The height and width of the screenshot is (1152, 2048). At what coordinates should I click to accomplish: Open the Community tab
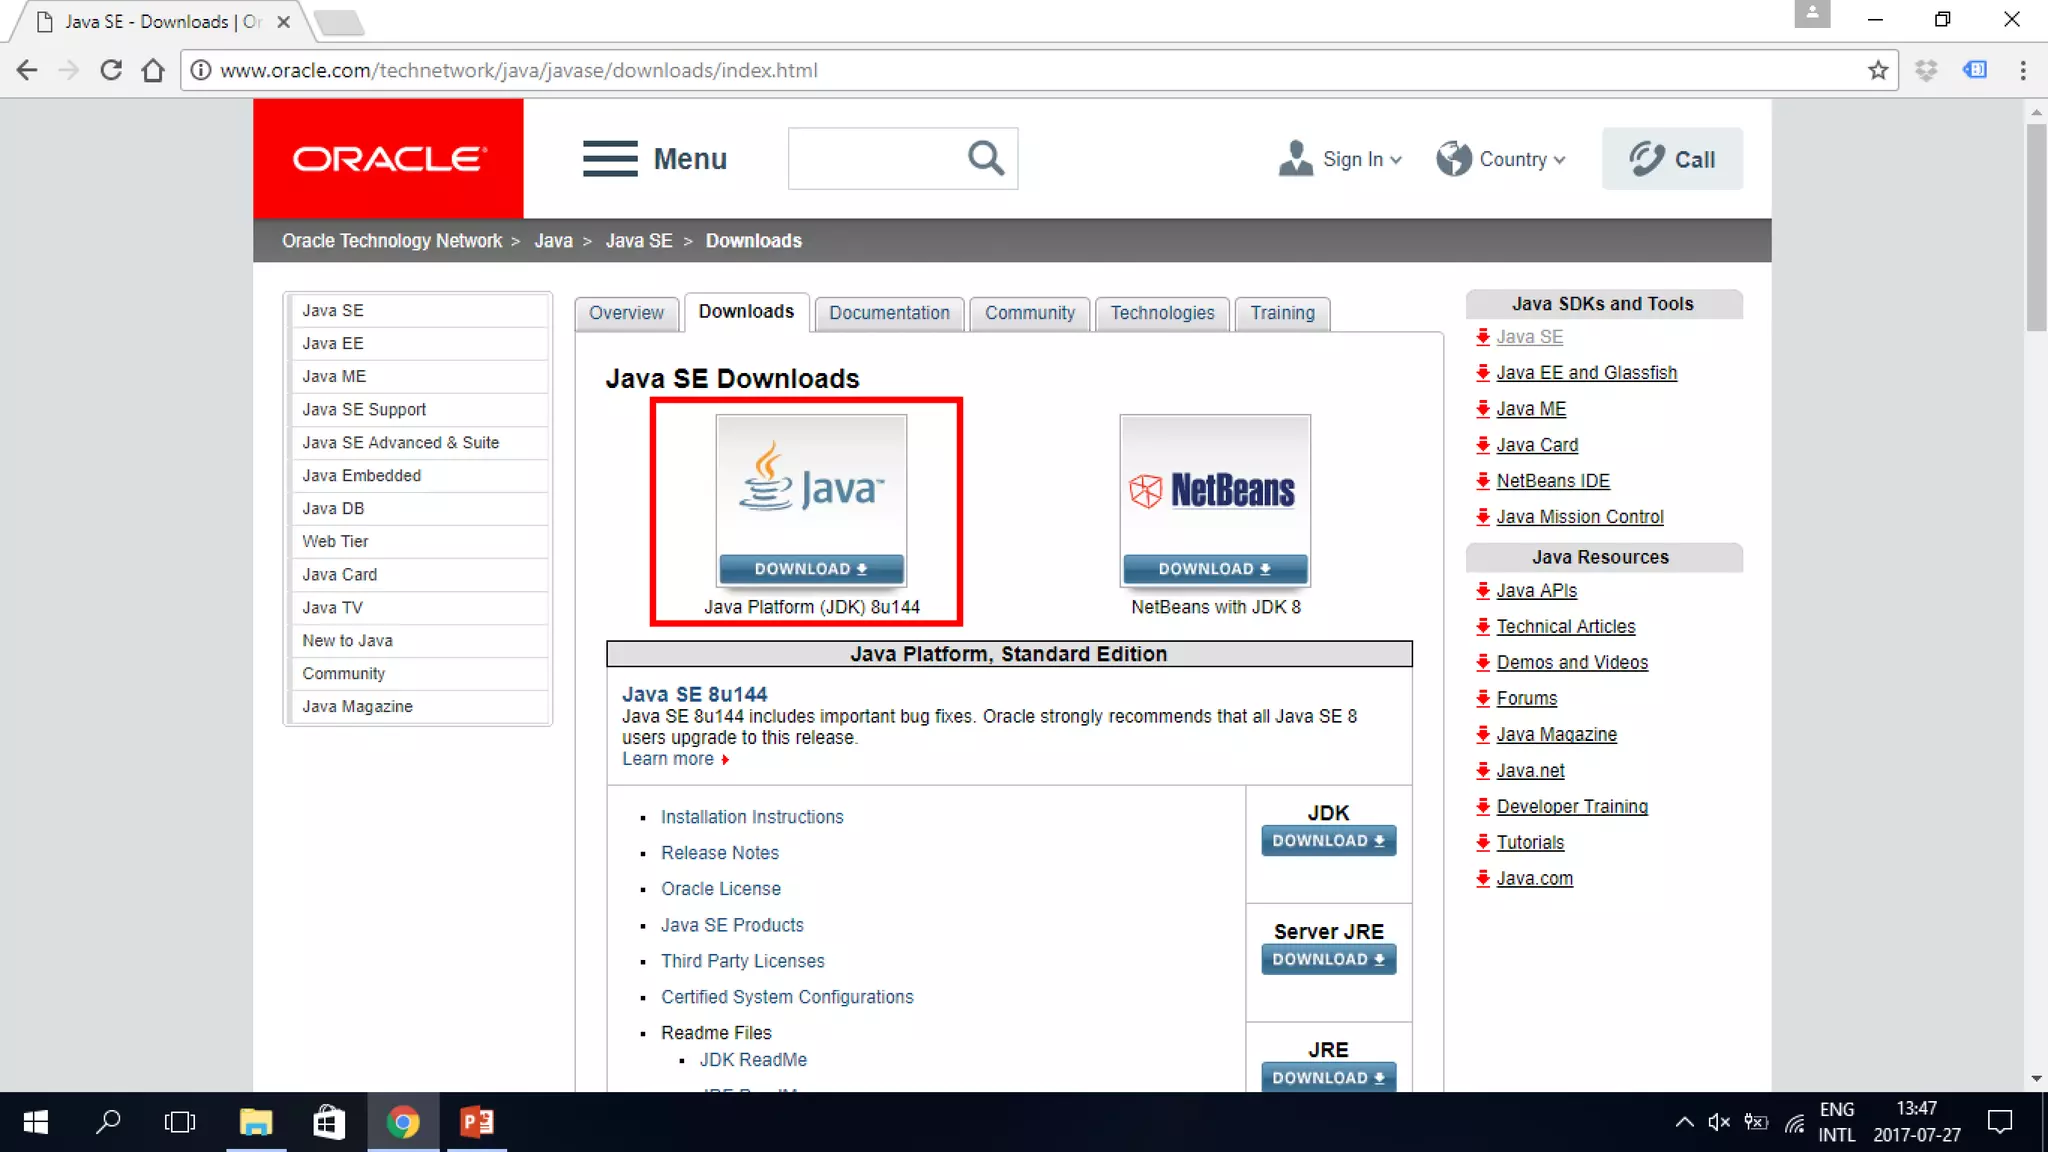coord(1030,313)
